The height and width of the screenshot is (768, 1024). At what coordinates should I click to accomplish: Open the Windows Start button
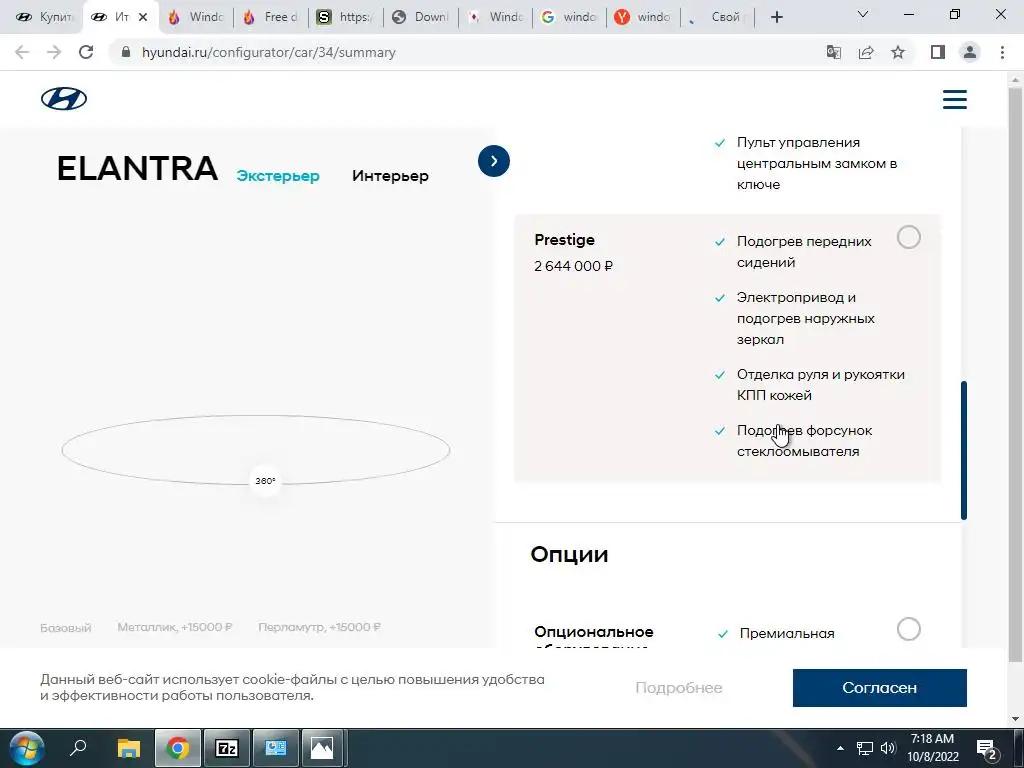point(25,748)
